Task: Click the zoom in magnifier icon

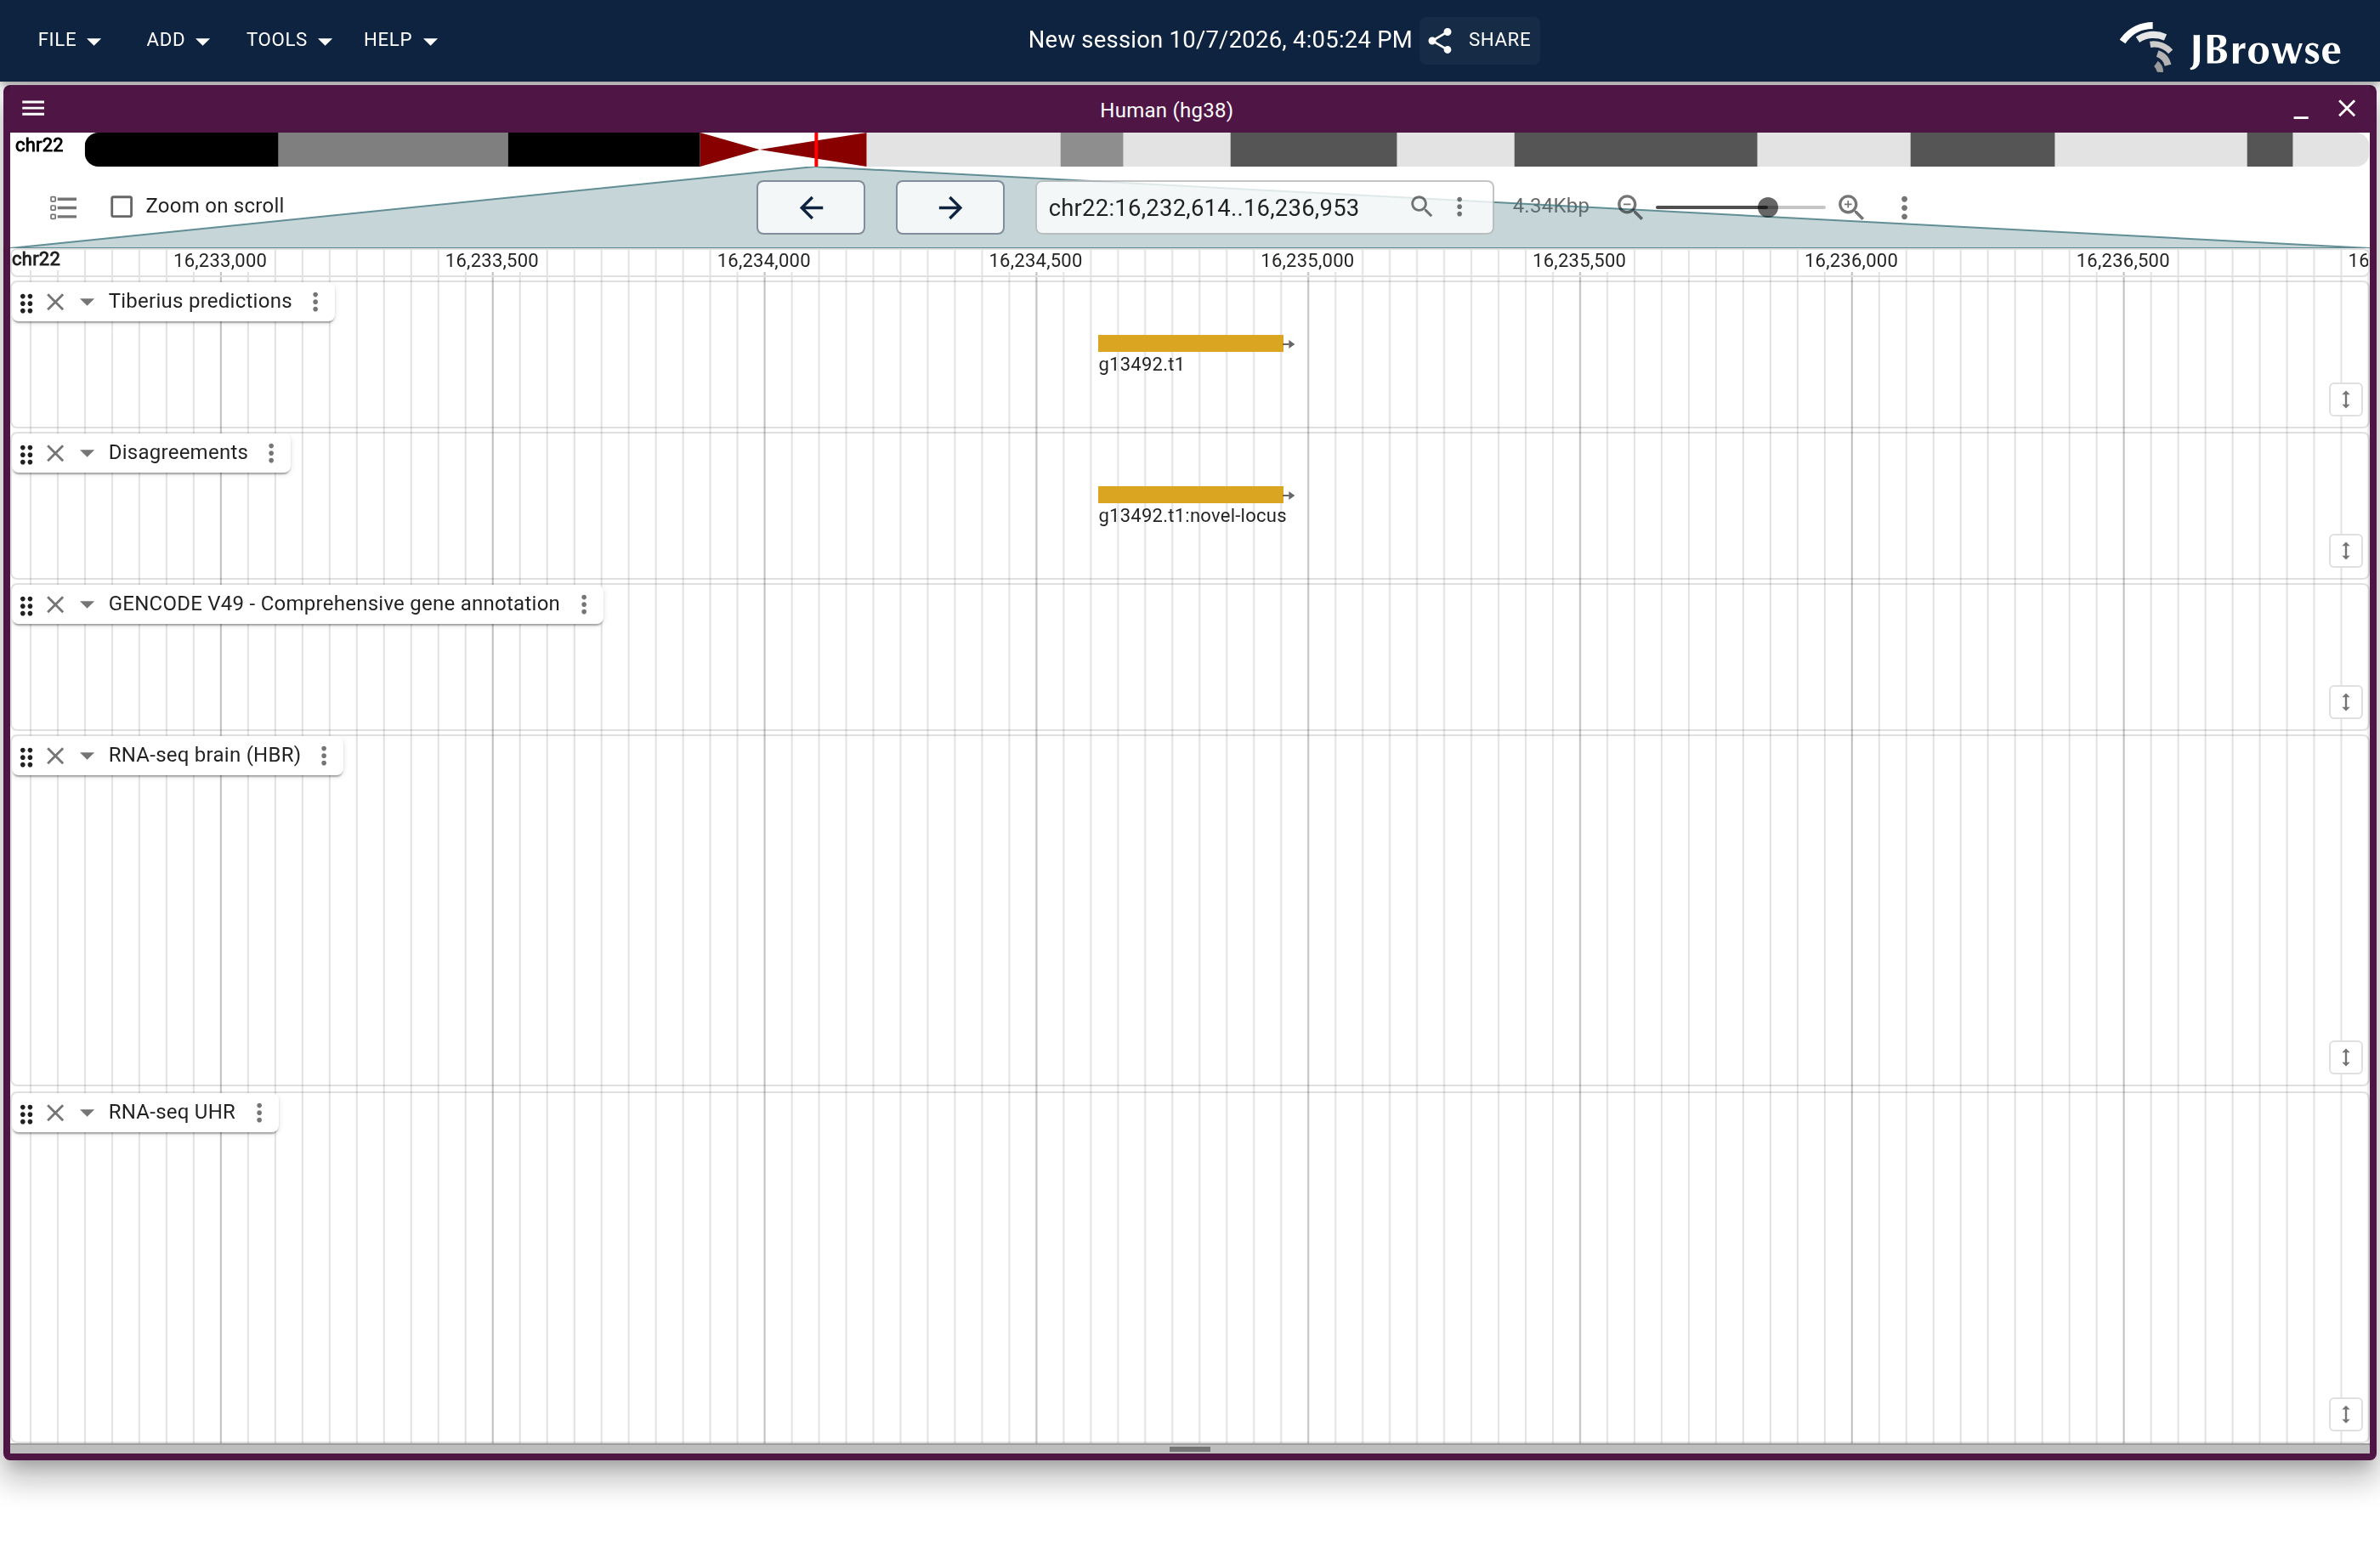Action: pyautogui.click(x=1851, y=207)
